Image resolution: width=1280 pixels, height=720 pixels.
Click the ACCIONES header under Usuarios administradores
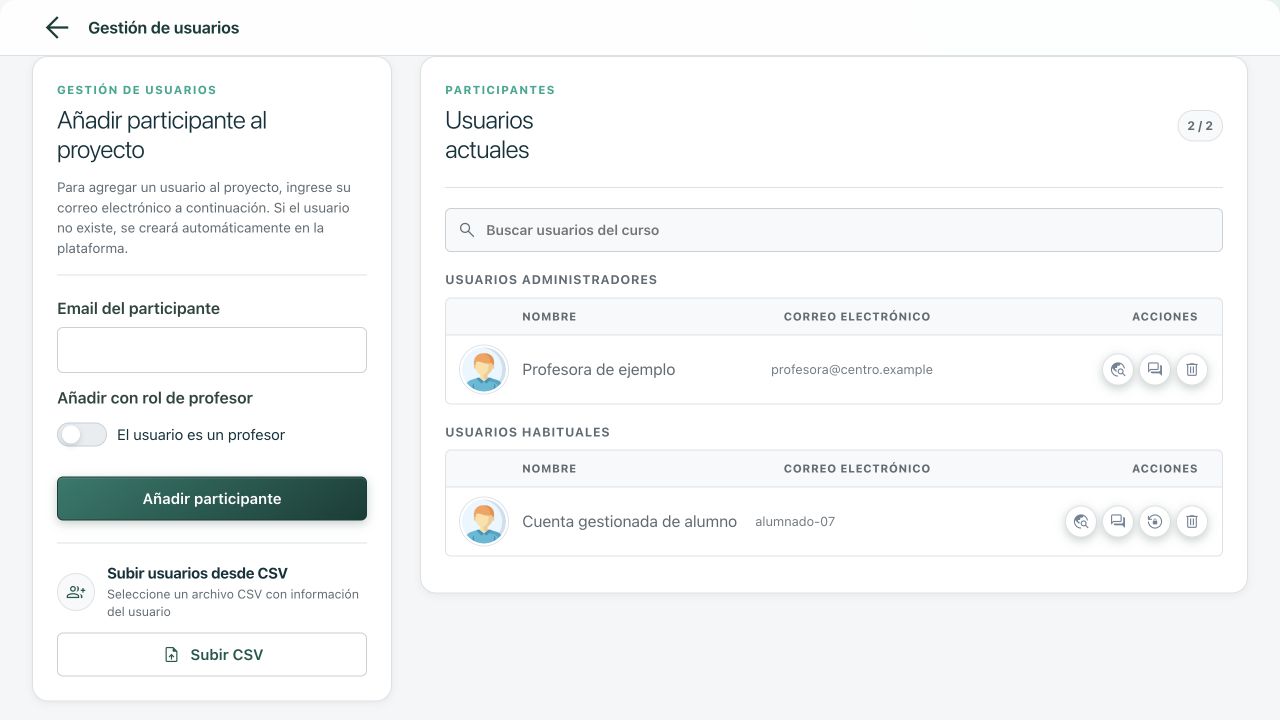pyautogui.click(x=1165, y=317)
